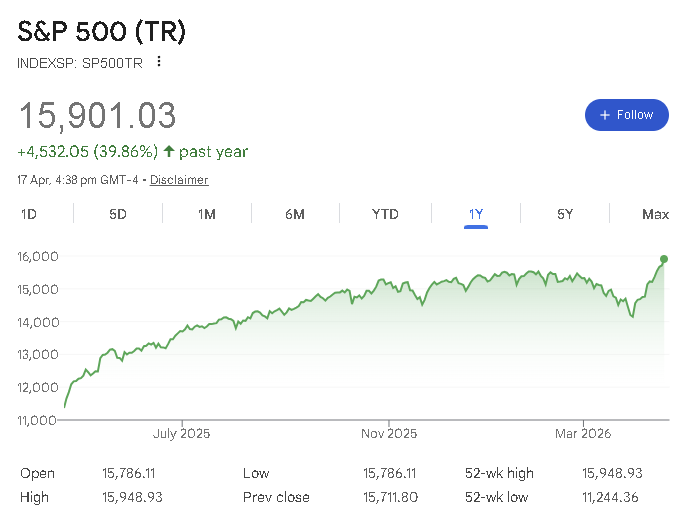The height and width of the screenshot is (517, 684).
Task: Click the Low value 15,786.11
Action: pos(390,473)
